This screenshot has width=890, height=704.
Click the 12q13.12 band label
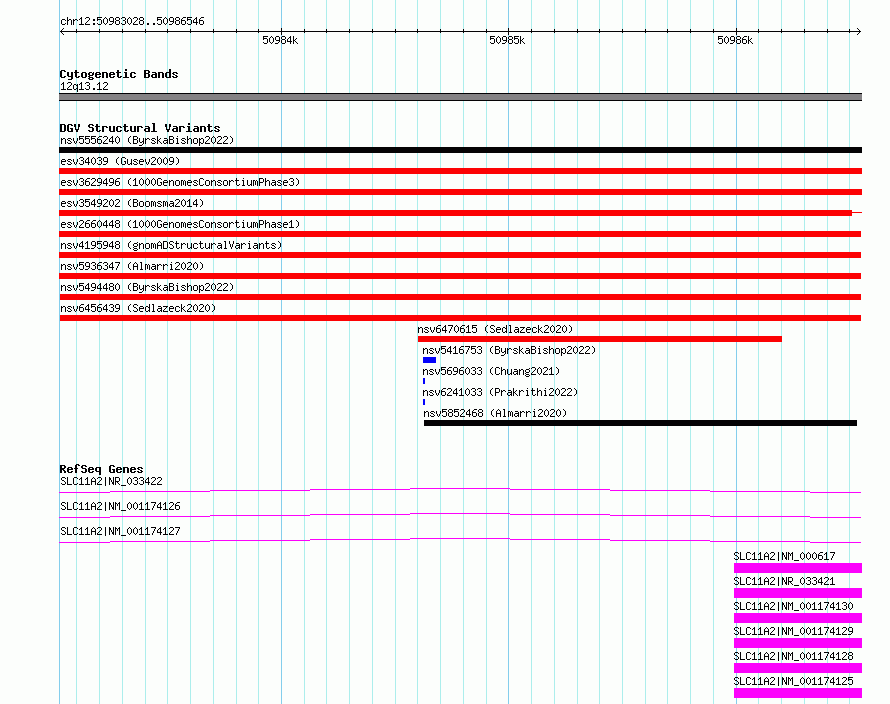pos(84,86)
